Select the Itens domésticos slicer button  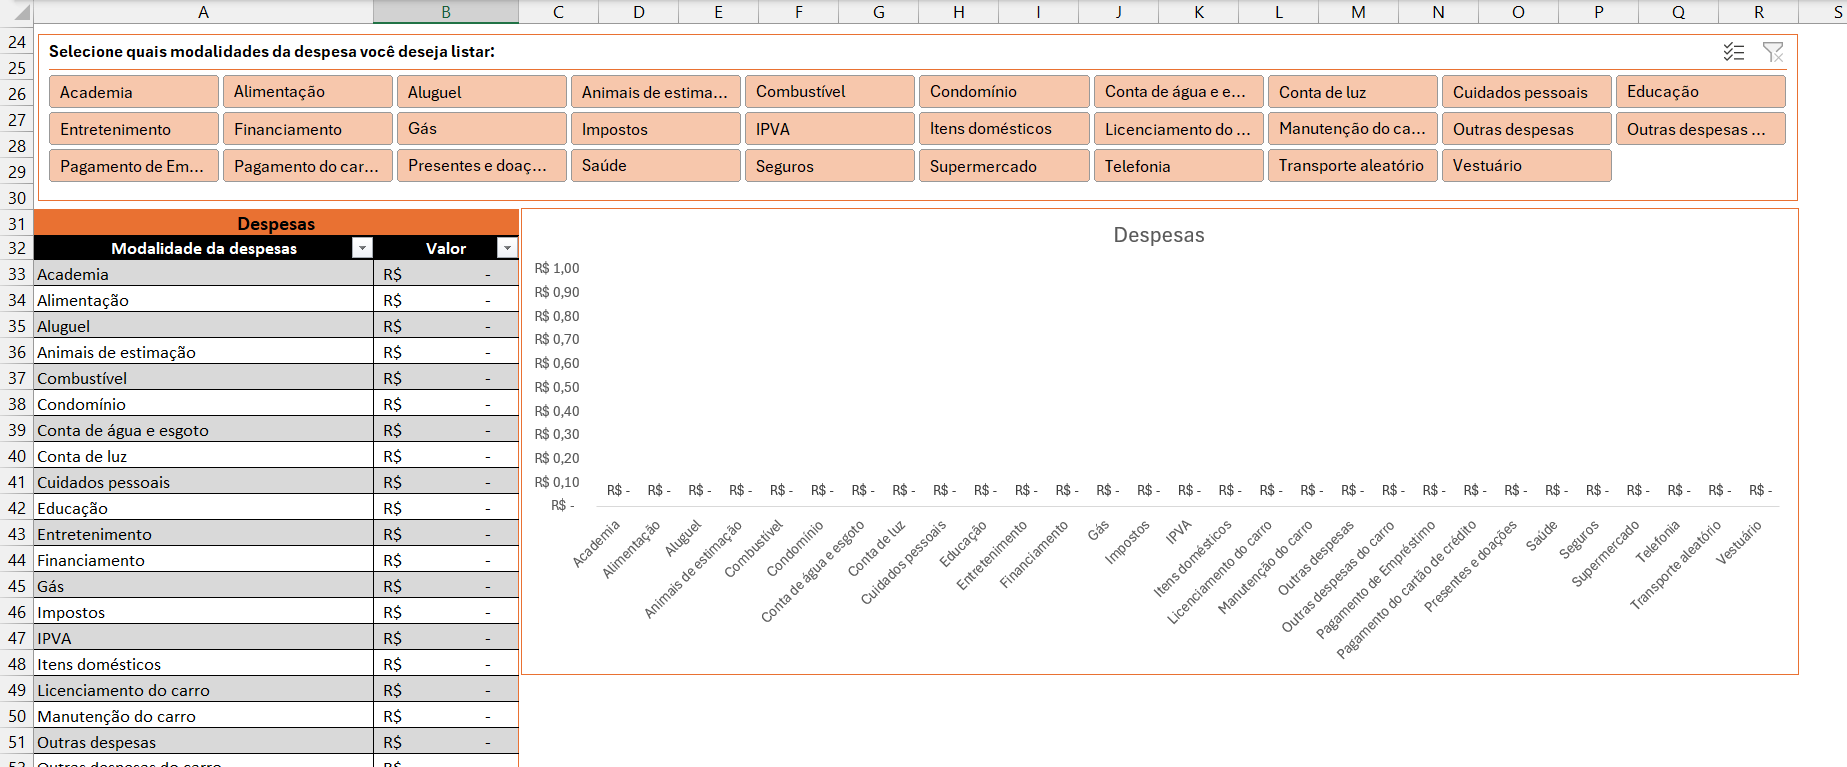(1004, 129)
